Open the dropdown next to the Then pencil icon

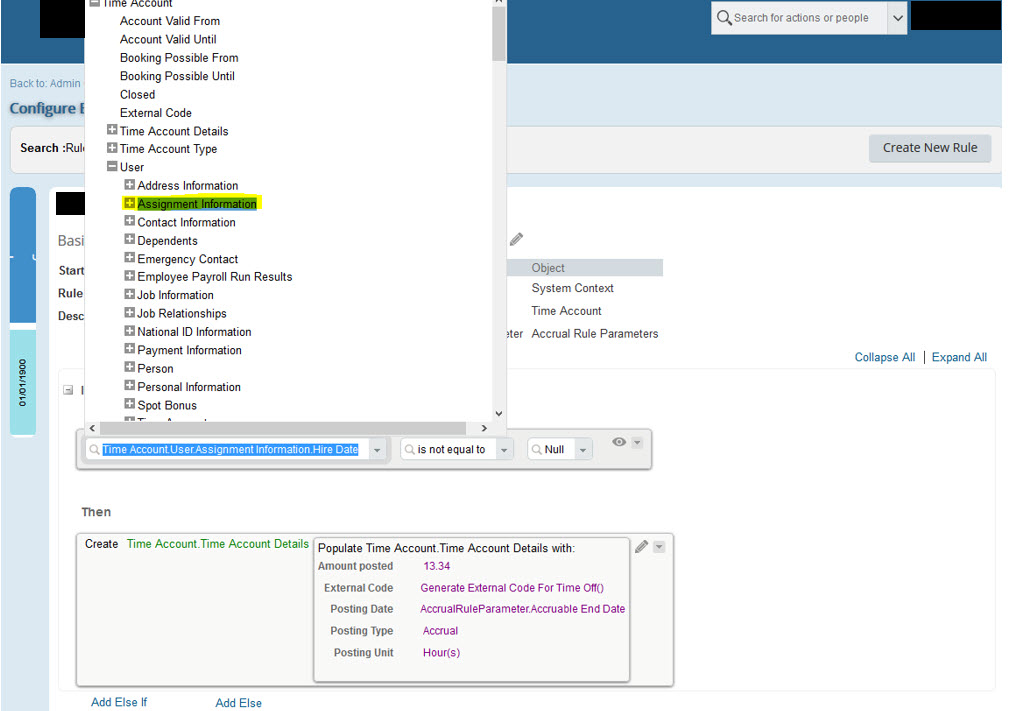point(659,547)
